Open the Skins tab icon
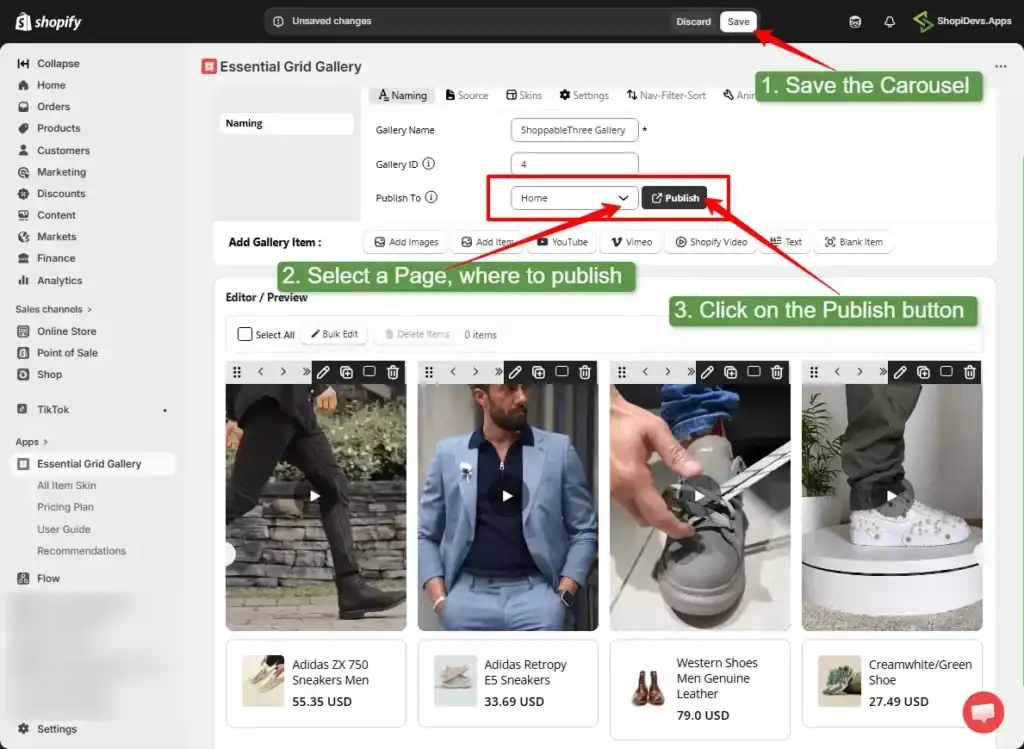 point(511,95)
